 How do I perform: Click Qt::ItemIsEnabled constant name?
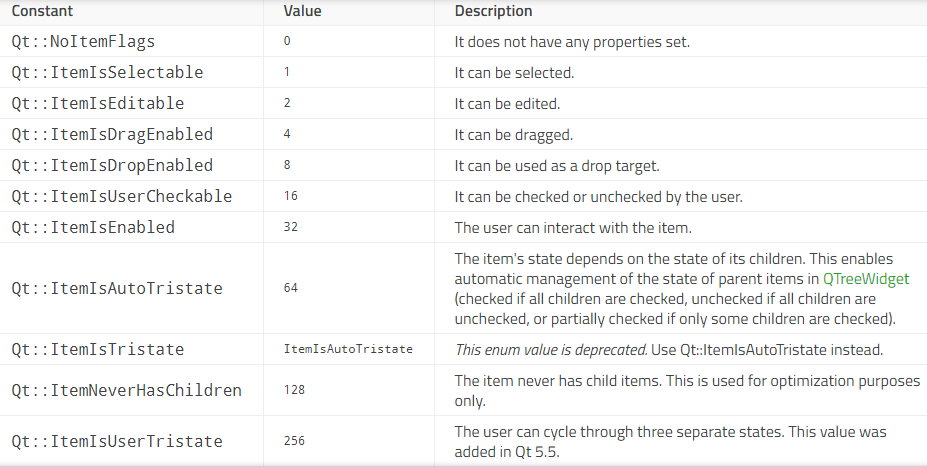[x=93, y=228]
